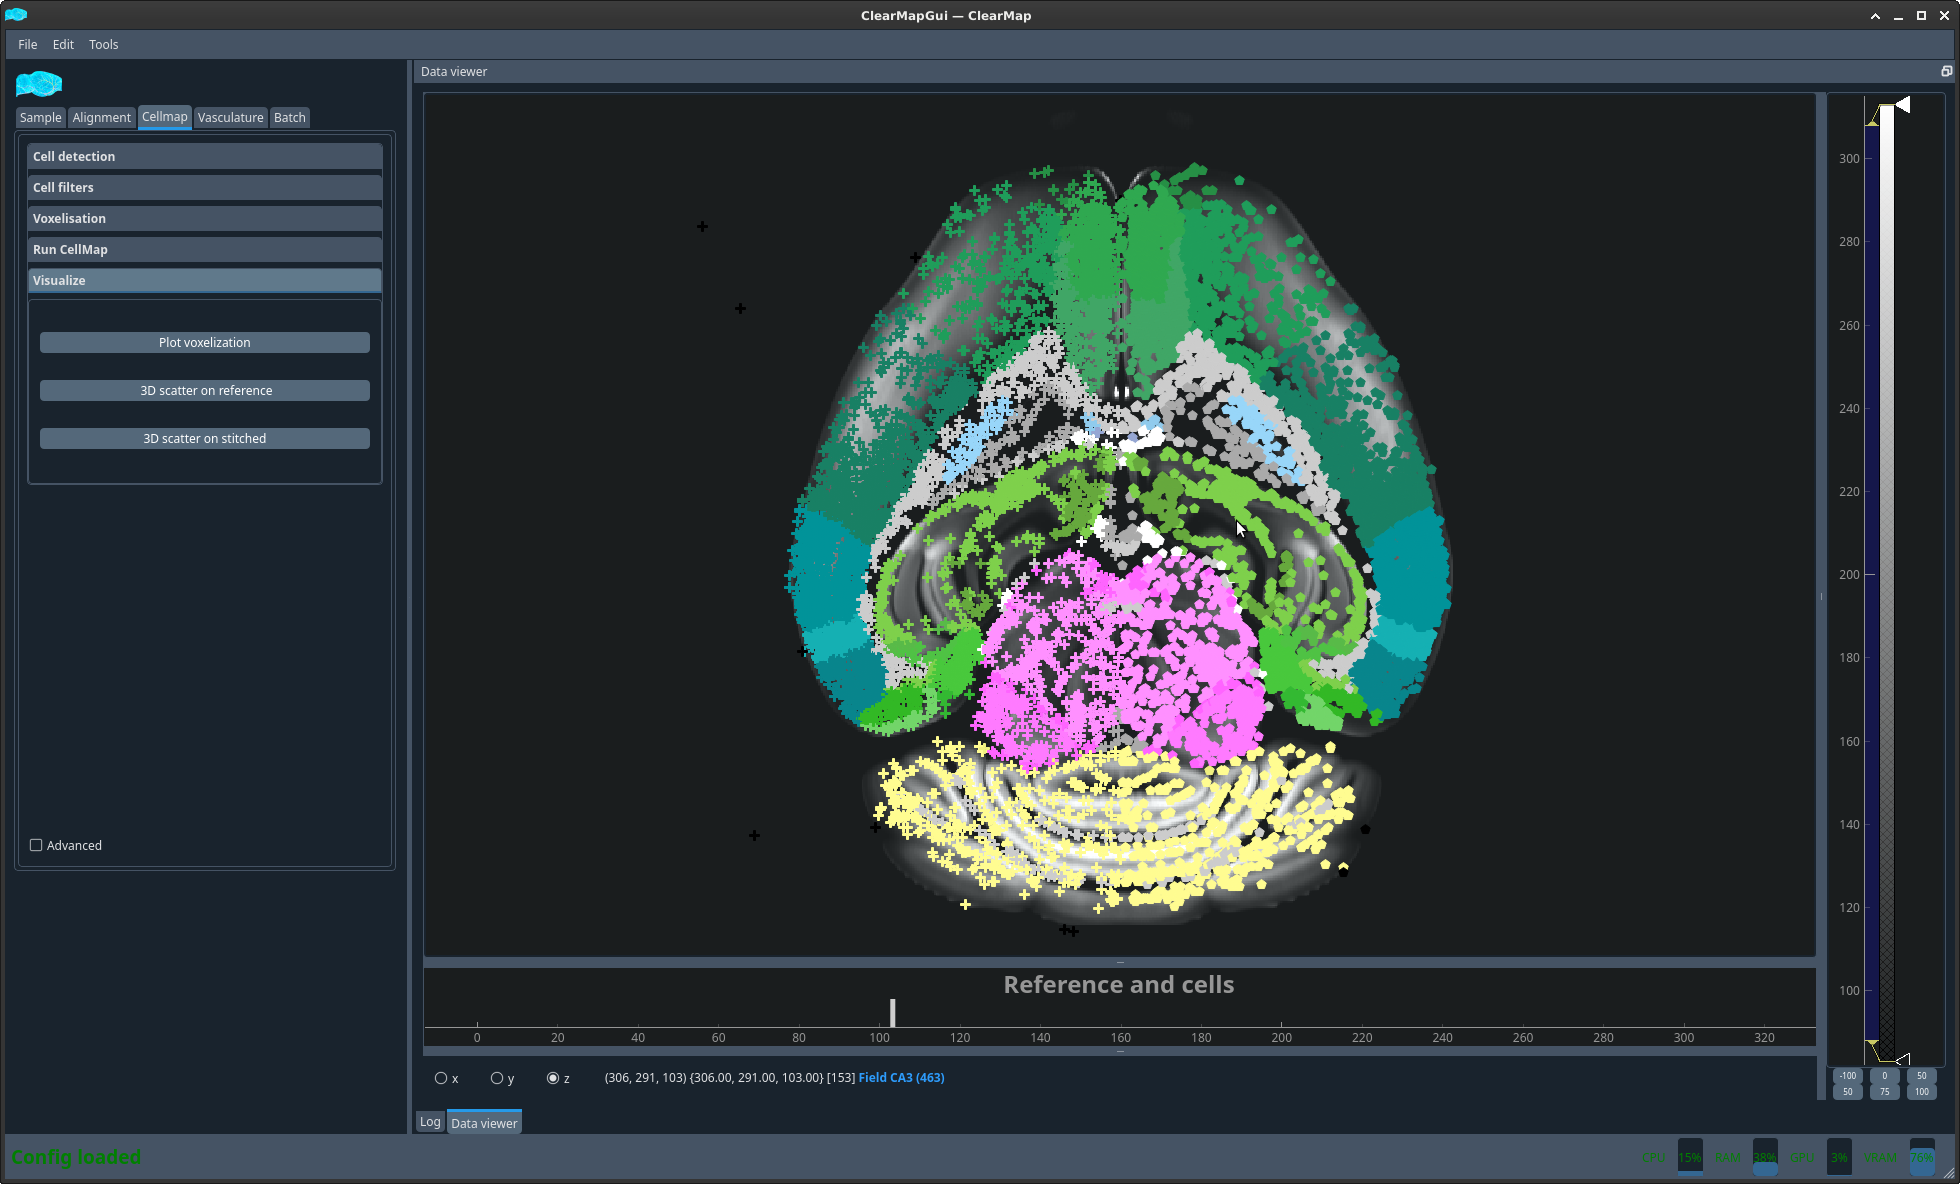The image size is (1960, 1184).
Task: Click the VRAM usage progress bar
Action: (x=1922, y=1157)
